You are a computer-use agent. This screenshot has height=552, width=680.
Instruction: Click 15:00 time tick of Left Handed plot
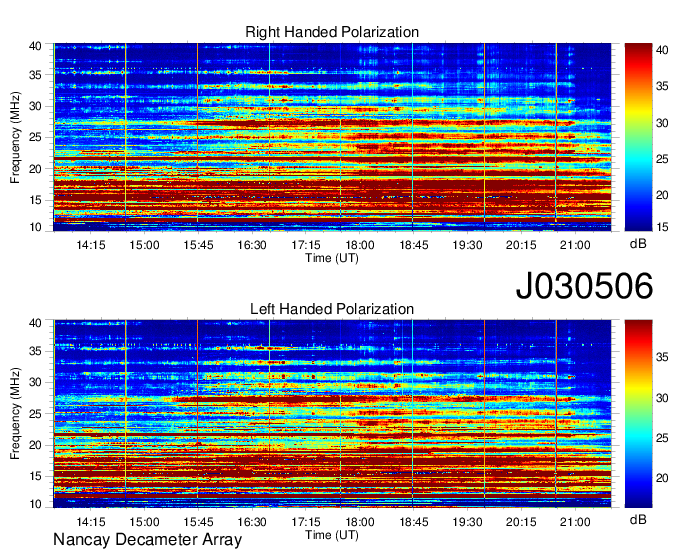coord(144,521)
